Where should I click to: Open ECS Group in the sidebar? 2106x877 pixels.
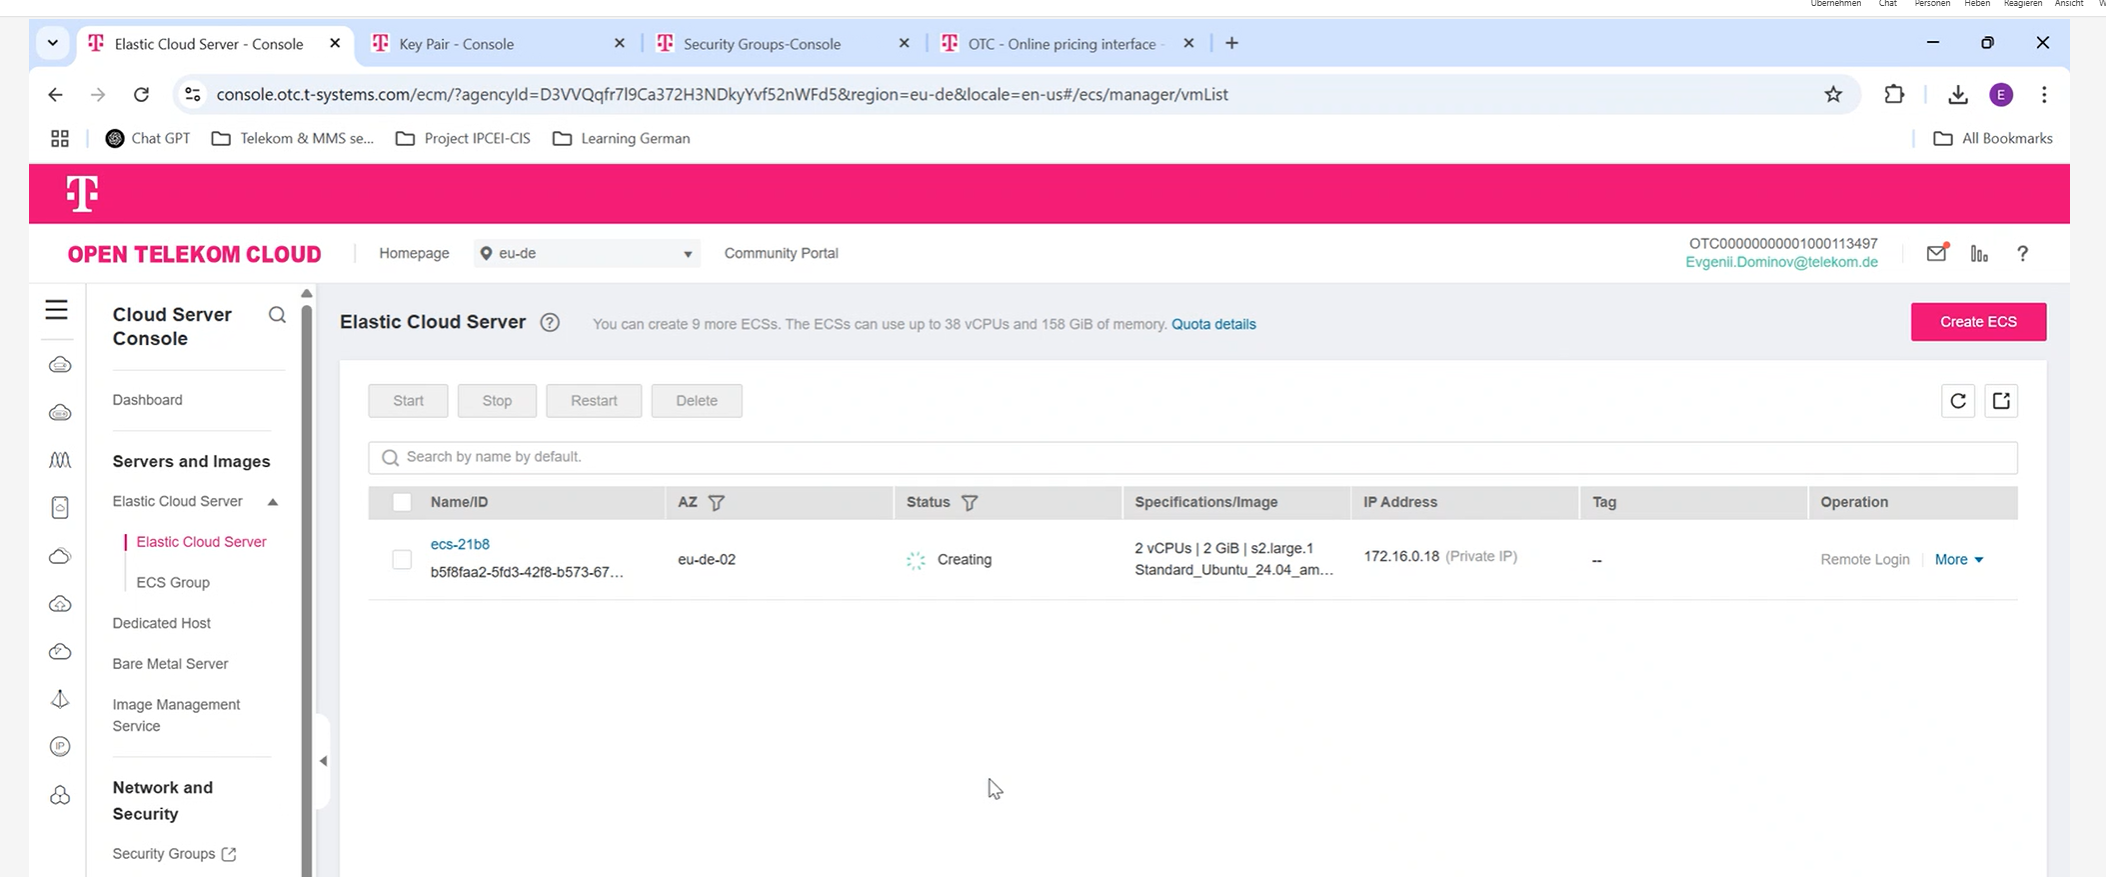click(x=173, y=582)
